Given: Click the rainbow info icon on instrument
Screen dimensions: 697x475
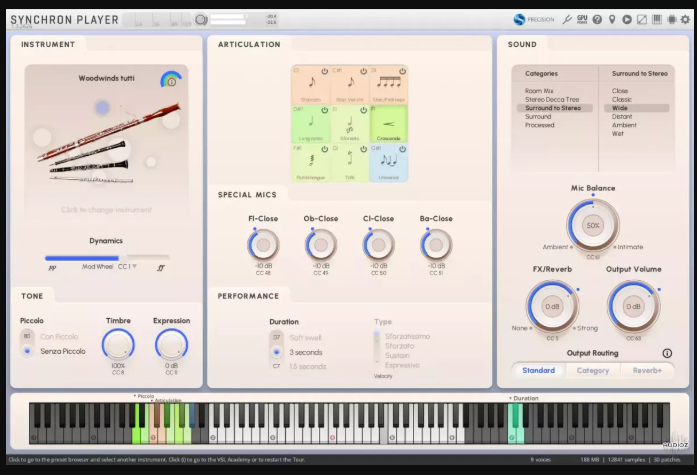Looking at the screenshot, I should point(171,80).
